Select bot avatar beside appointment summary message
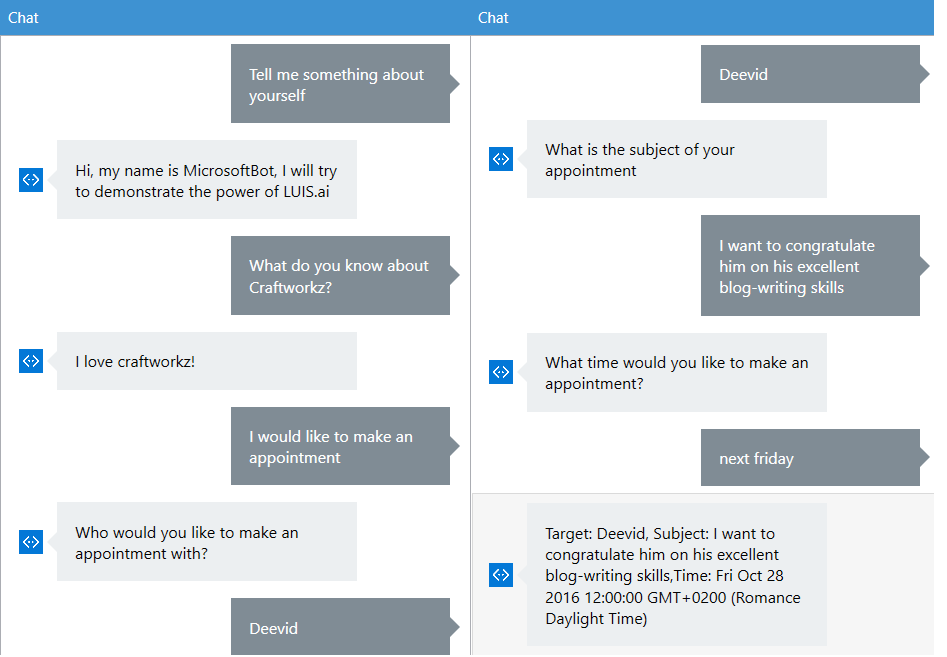The height and width of the screenshot is (657, 947). click(x=501, y=575)
